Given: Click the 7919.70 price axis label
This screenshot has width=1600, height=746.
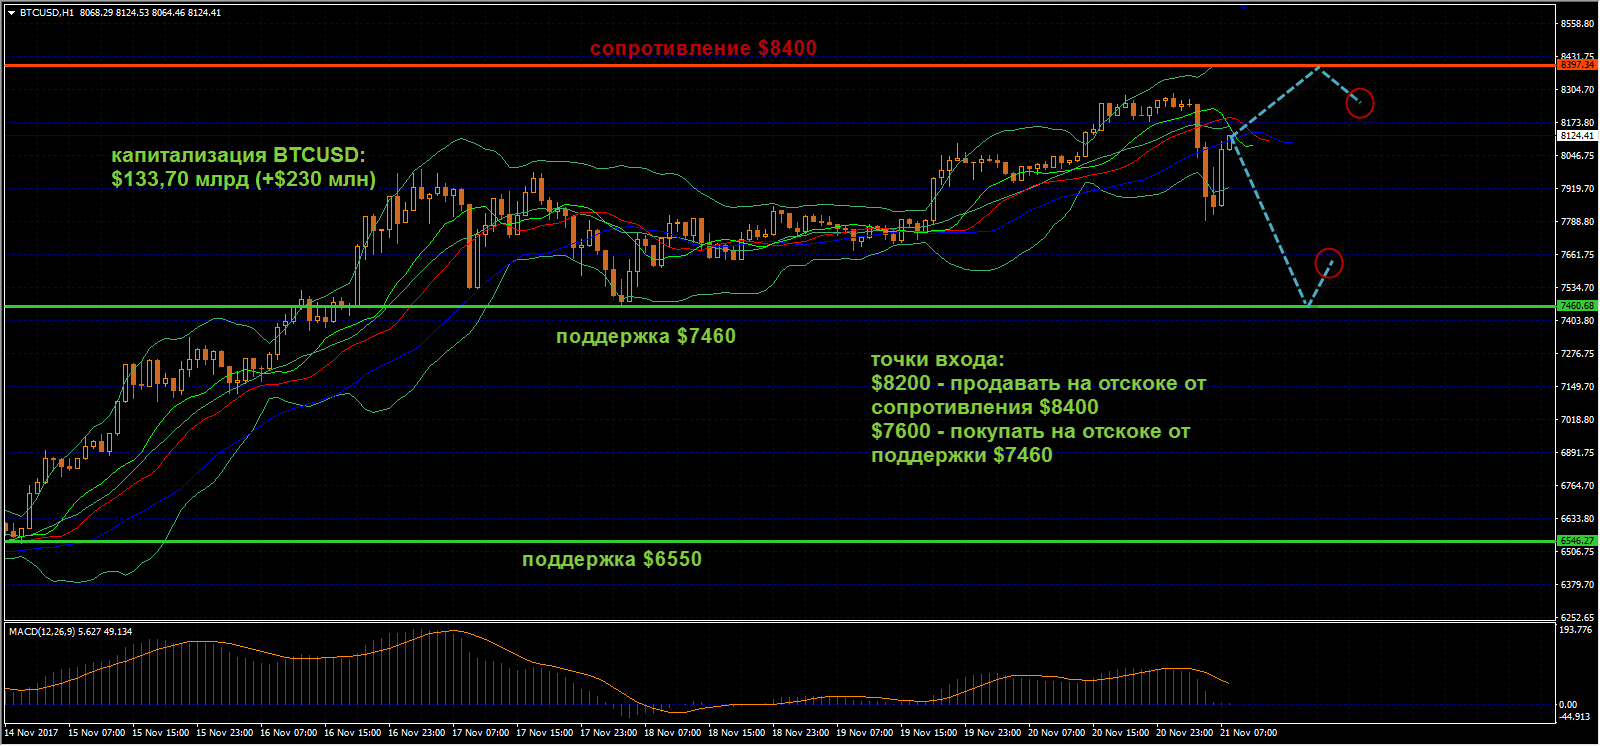Looking at the screenshot, I should point(1577,188).
